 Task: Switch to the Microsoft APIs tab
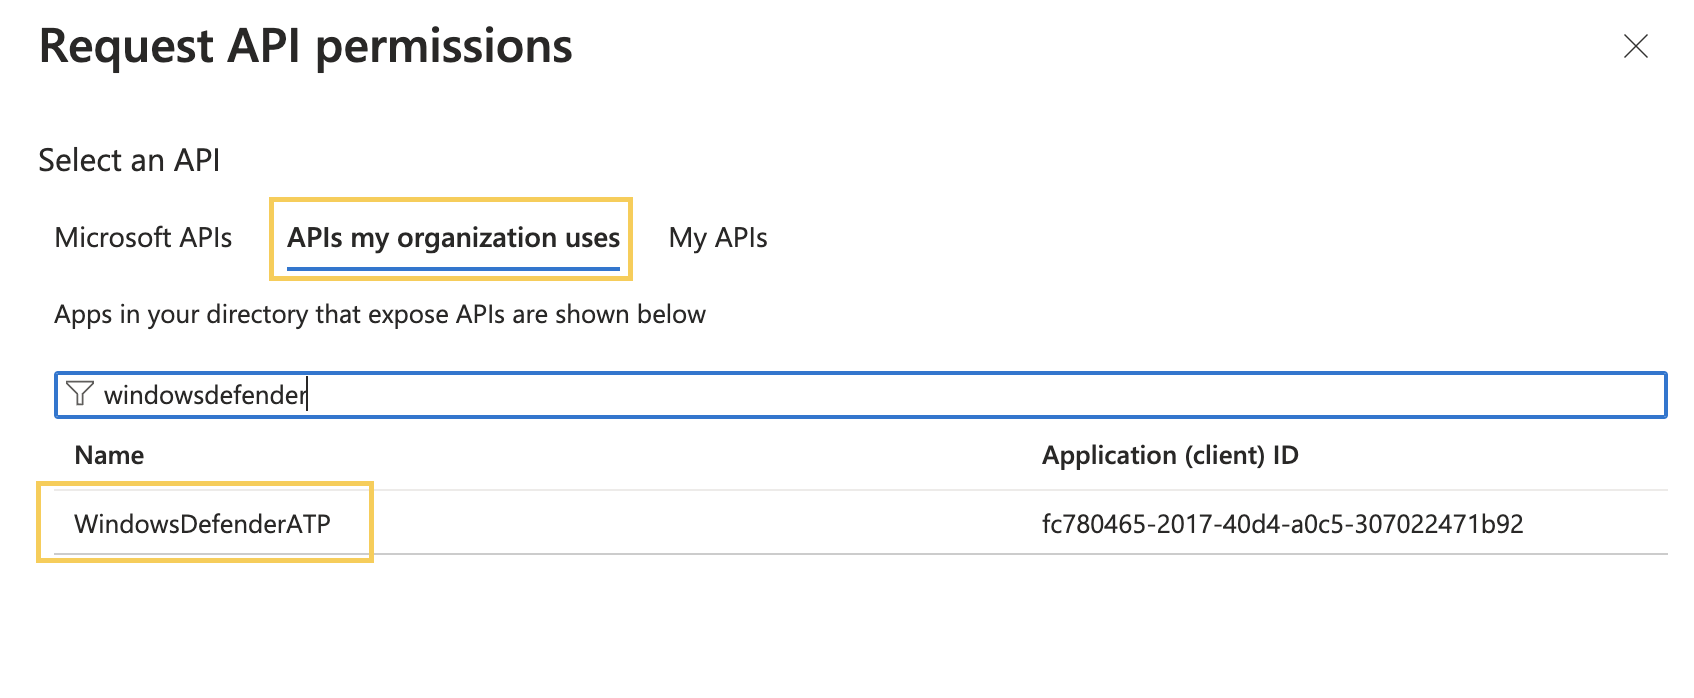pyautogui.click(x=143, y=238)
